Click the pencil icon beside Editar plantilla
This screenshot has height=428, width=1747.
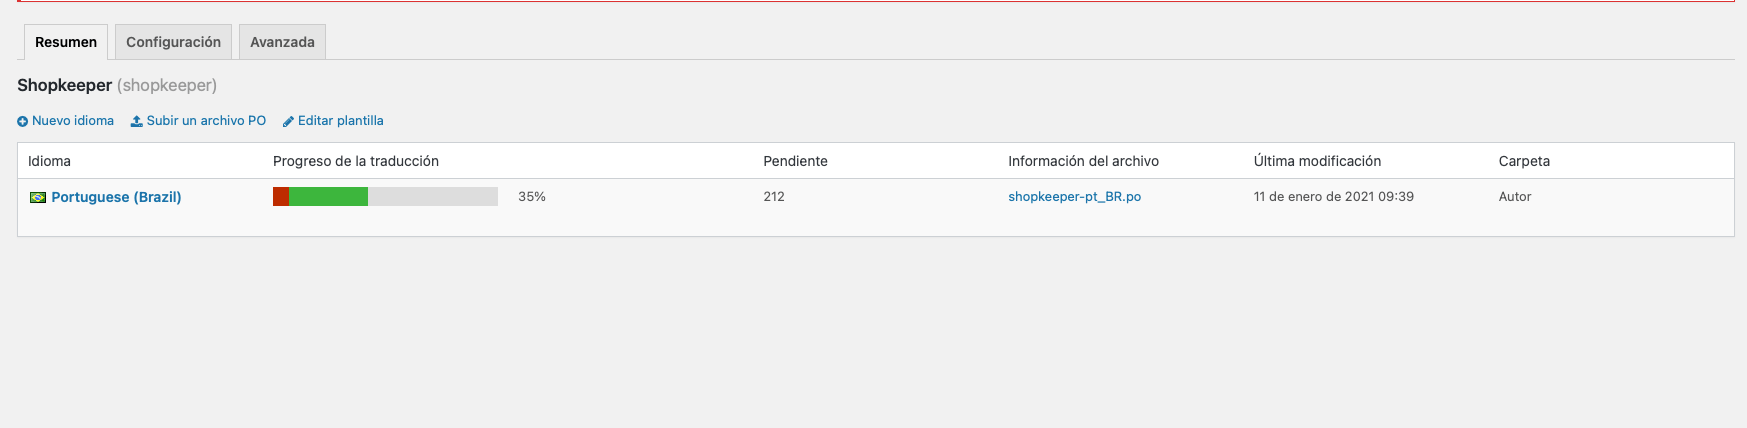coord(288,121)
